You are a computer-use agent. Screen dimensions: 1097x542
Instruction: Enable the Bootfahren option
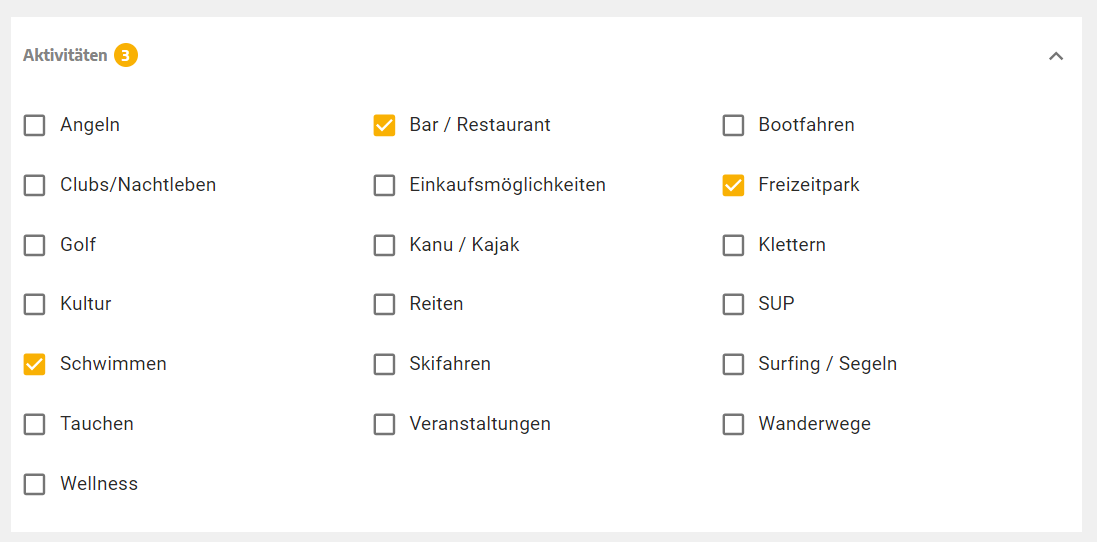(x=733, y=125)
